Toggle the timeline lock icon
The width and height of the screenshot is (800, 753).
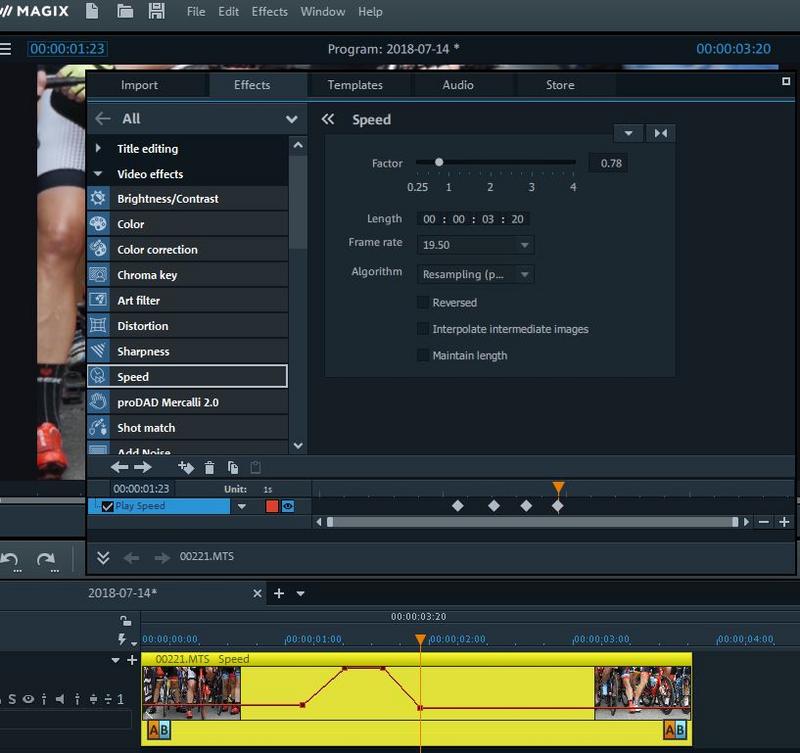pyautogui.click(x=125, y=621)
